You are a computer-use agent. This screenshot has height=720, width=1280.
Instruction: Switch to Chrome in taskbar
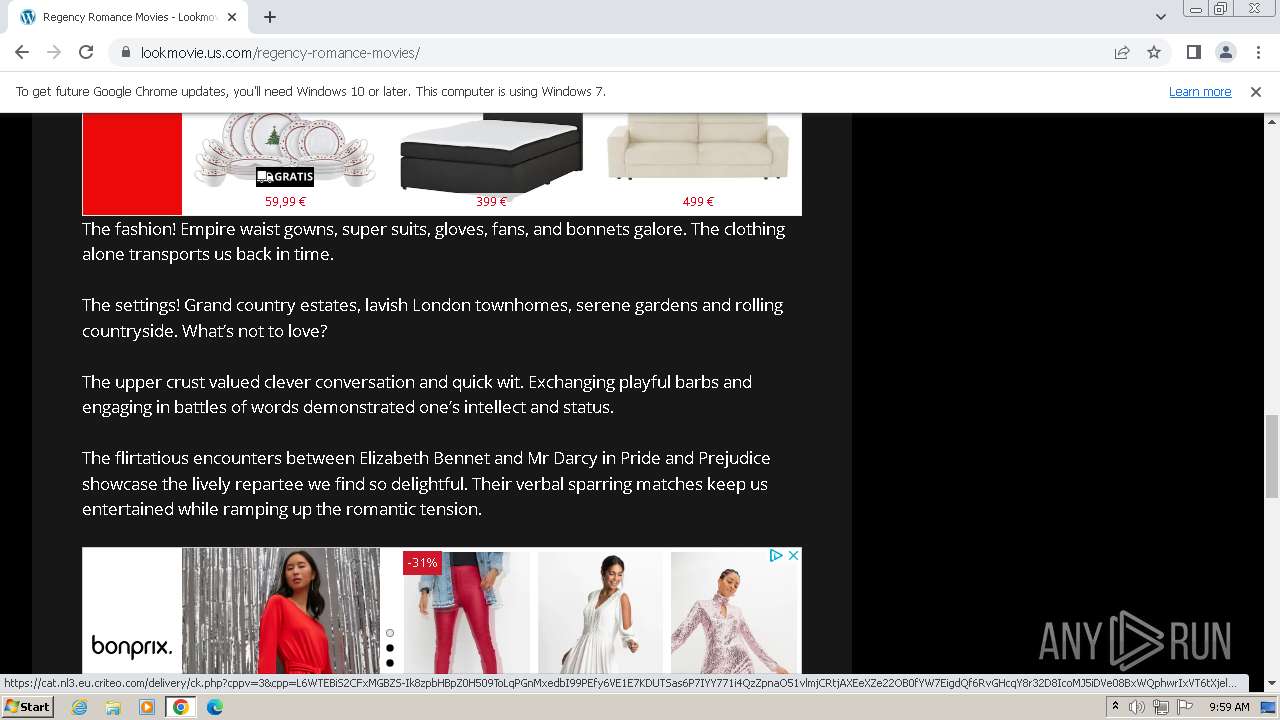tap(181, 707)
